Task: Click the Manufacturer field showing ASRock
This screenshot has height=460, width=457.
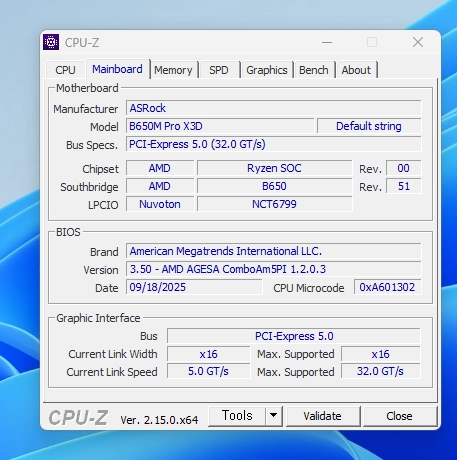Action: coord(273,108)
